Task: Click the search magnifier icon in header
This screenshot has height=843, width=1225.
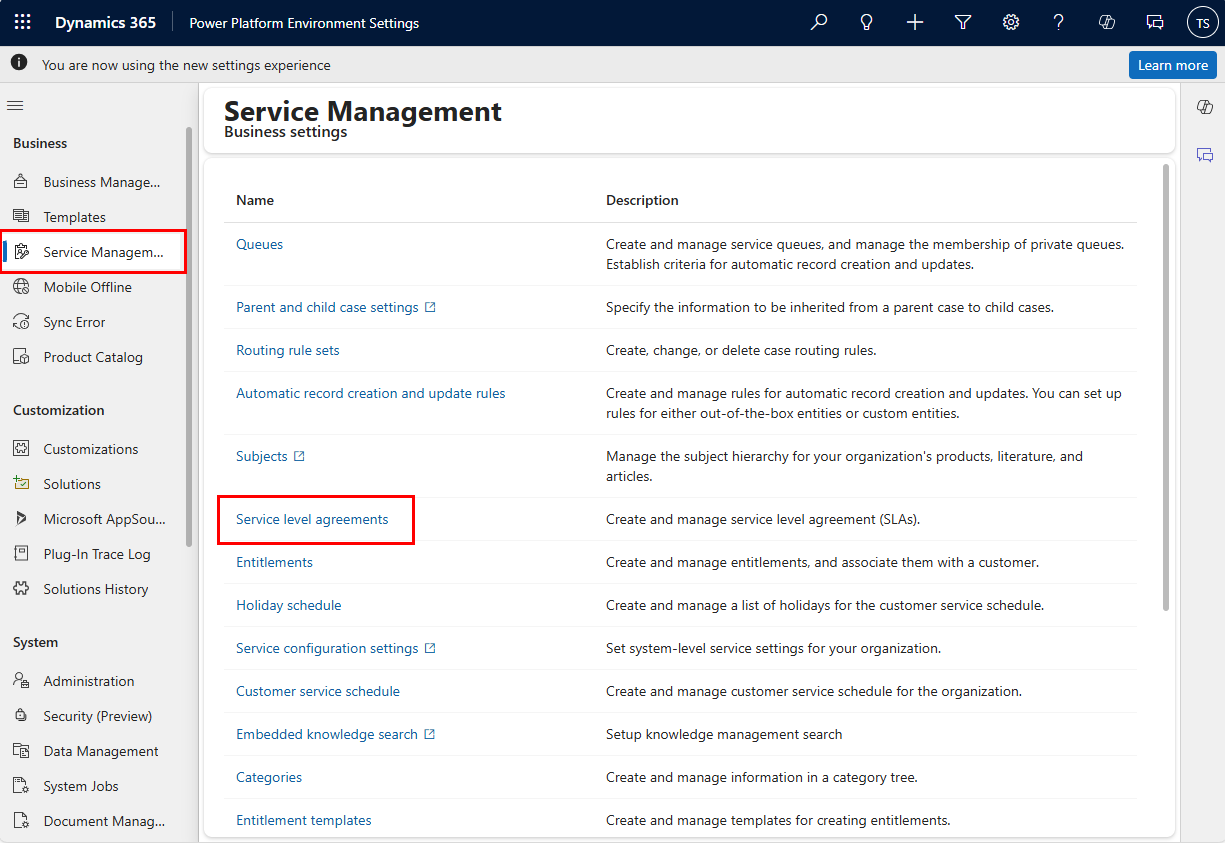Action: point(819,22)
